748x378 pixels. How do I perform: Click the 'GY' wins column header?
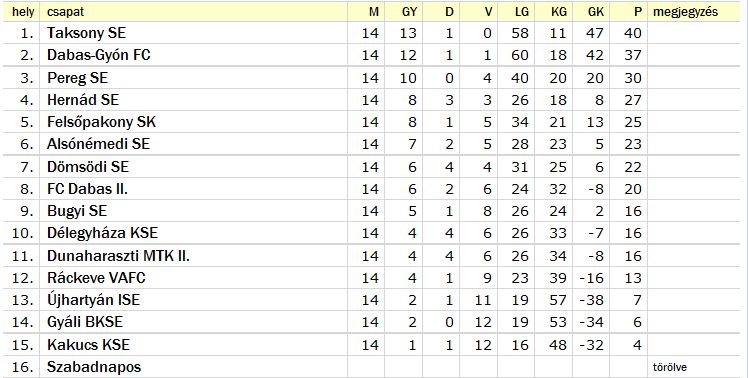[x=409, y=12]
